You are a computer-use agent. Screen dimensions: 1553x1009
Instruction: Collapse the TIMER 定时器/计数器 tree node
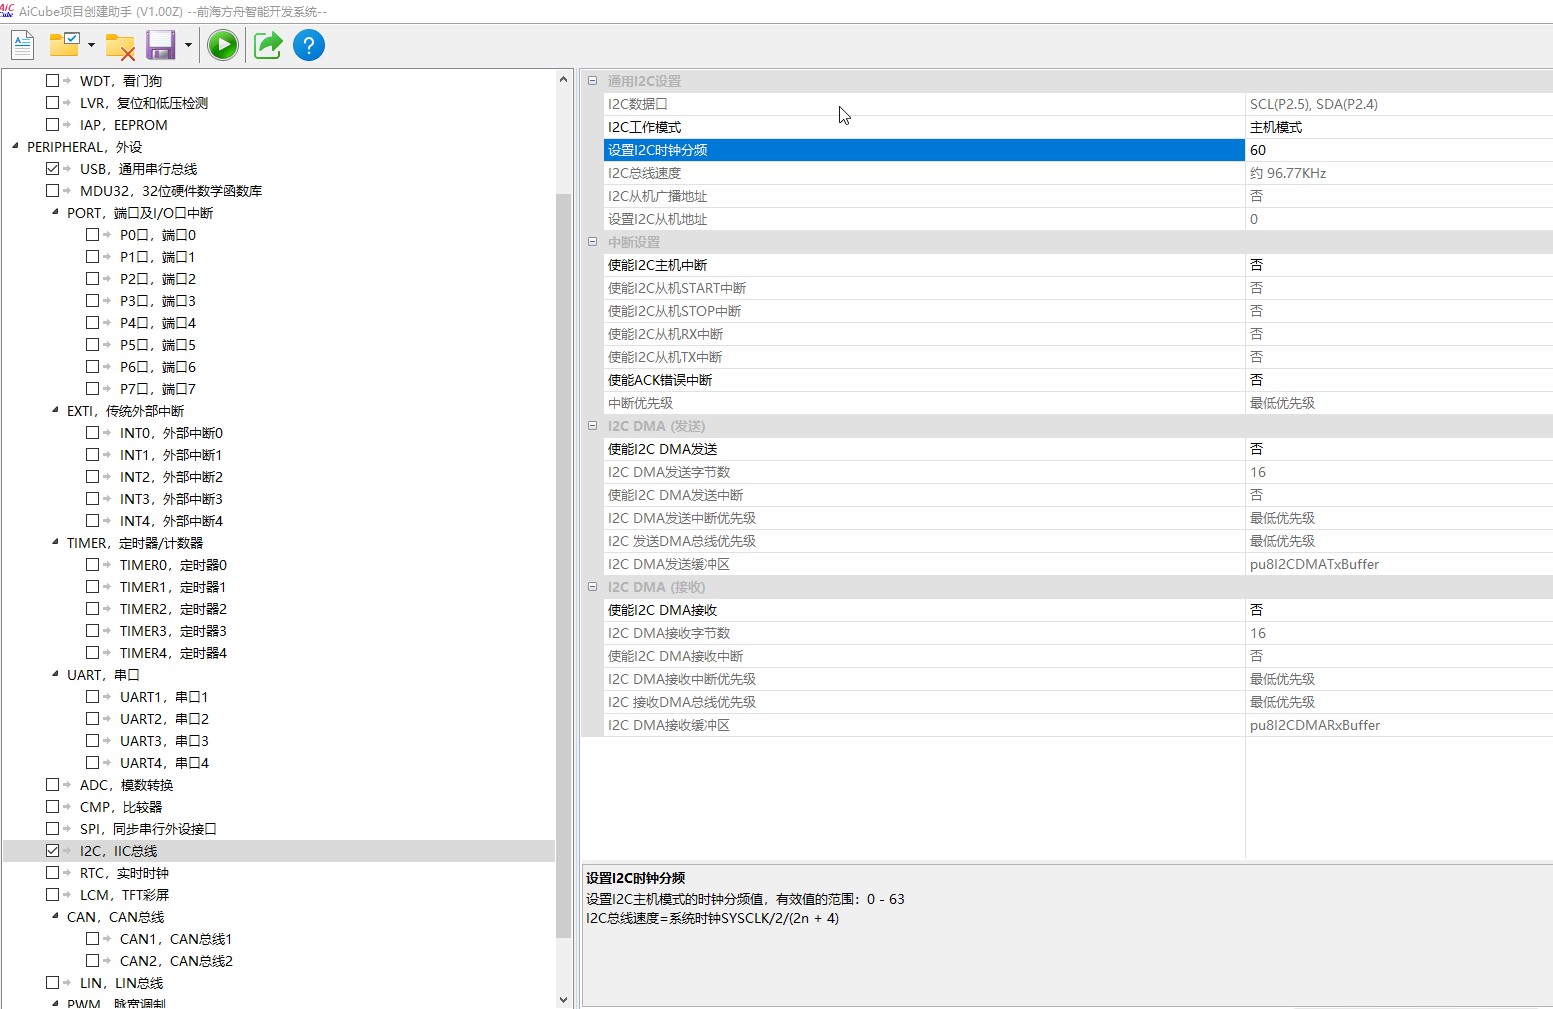[55, 543]
